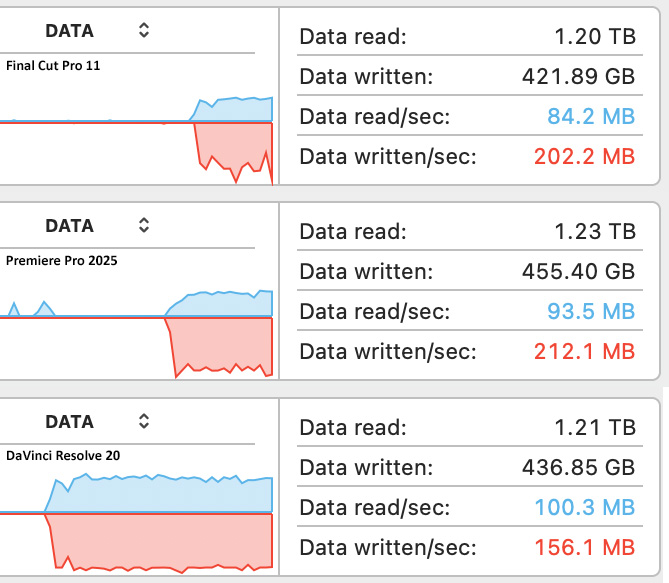Select the Premiere Pro 2025 label

(x=62, y=261)
